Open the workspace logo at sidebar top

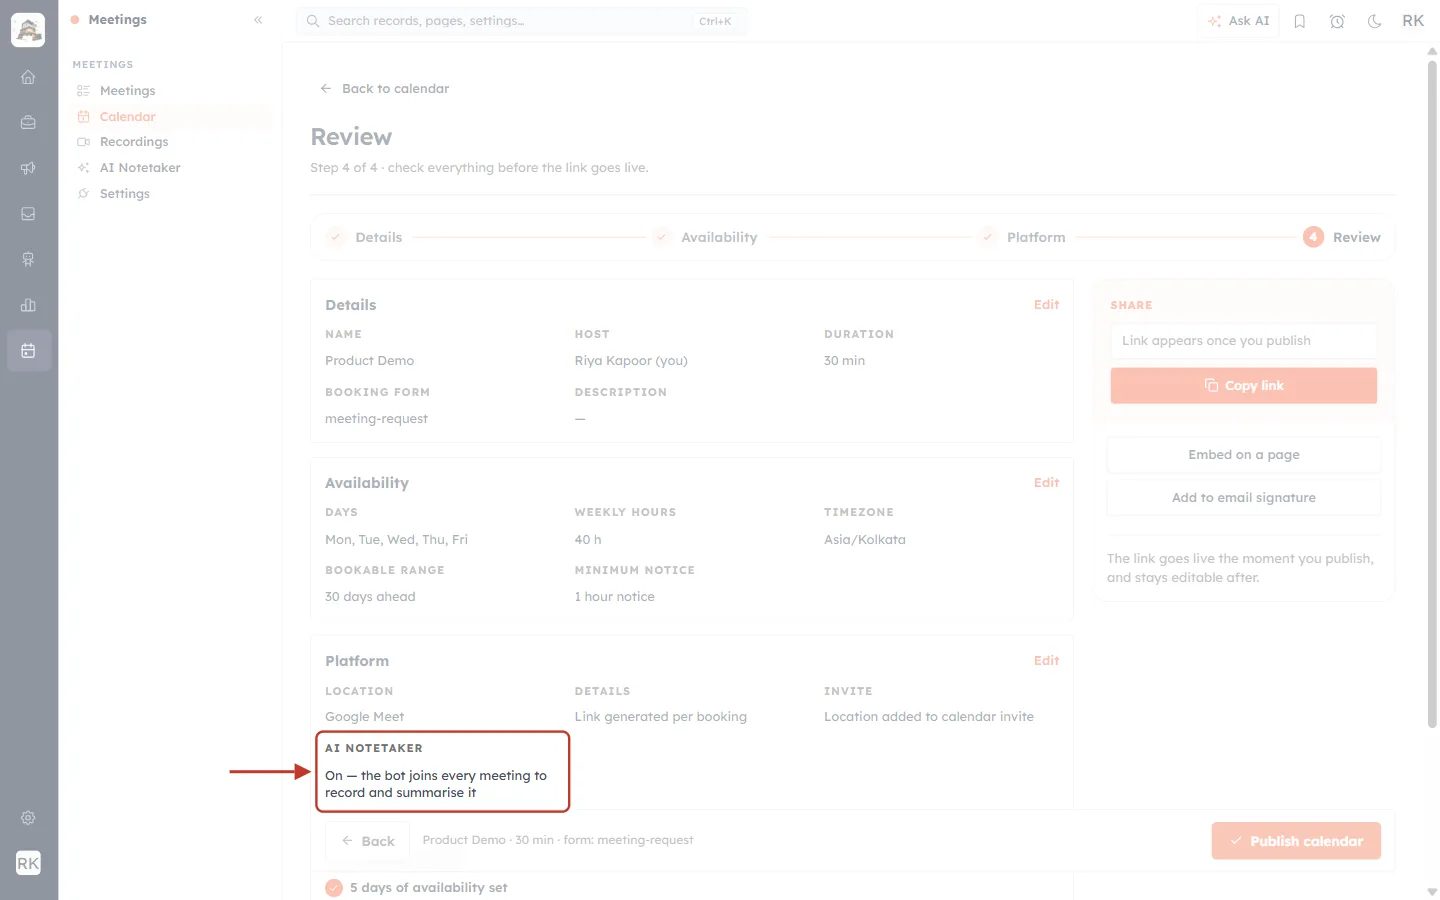click(28, 30)
